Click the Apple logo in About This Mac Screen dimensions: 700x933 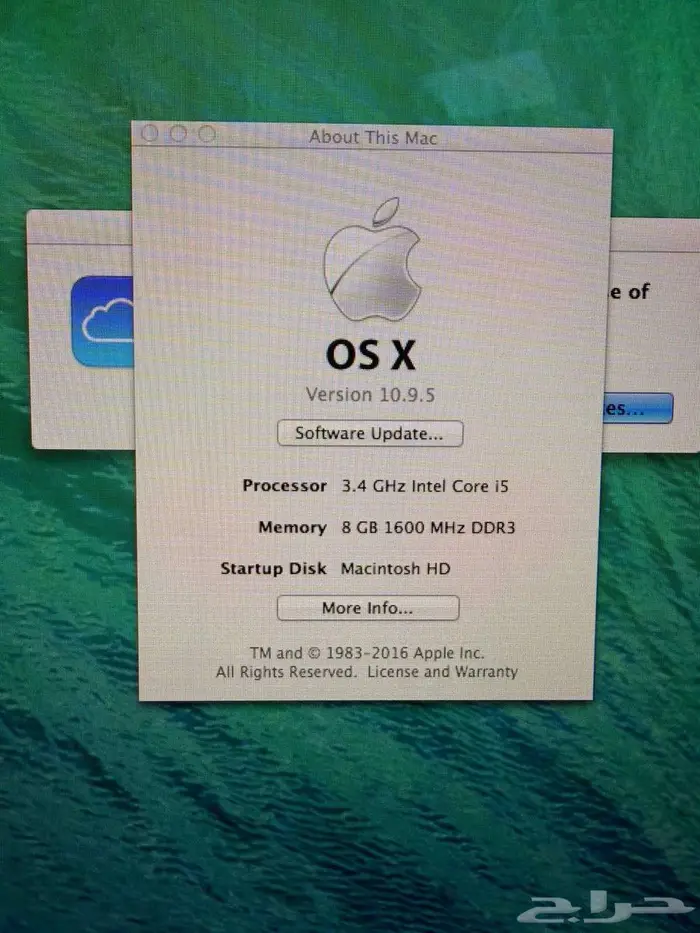pos(371,260)
